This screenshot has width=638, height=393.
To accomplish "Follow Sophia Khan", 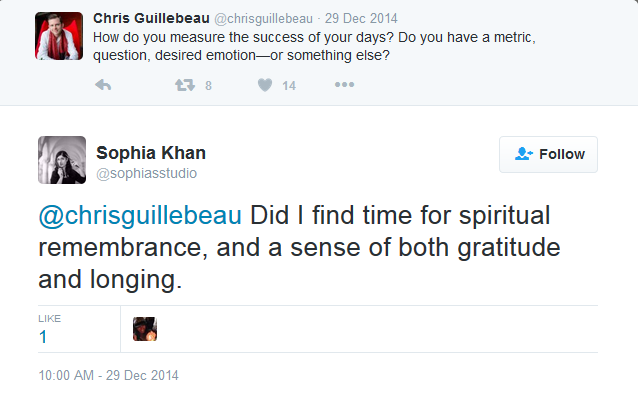I will (x=548, y=155).
